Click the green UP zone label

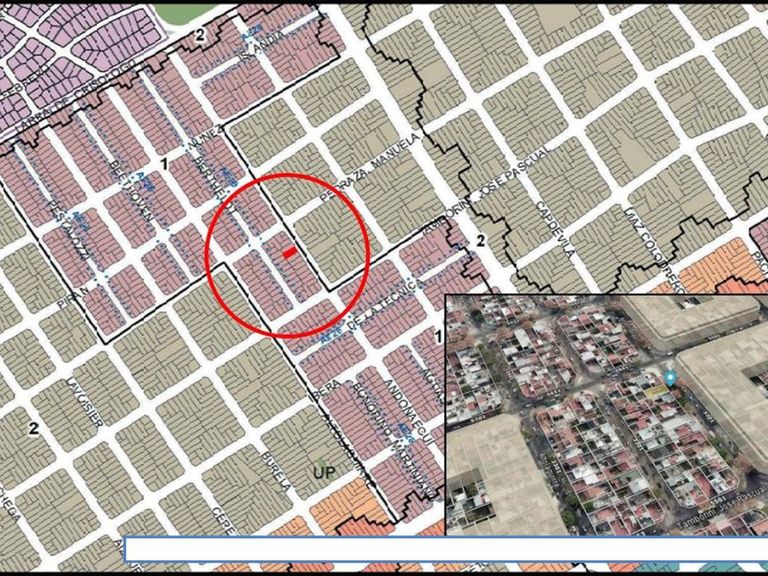point(324,471)
